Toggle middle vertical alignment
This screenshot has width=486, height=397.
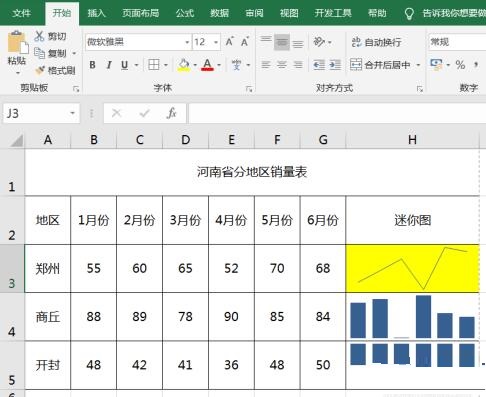(282, 42)
